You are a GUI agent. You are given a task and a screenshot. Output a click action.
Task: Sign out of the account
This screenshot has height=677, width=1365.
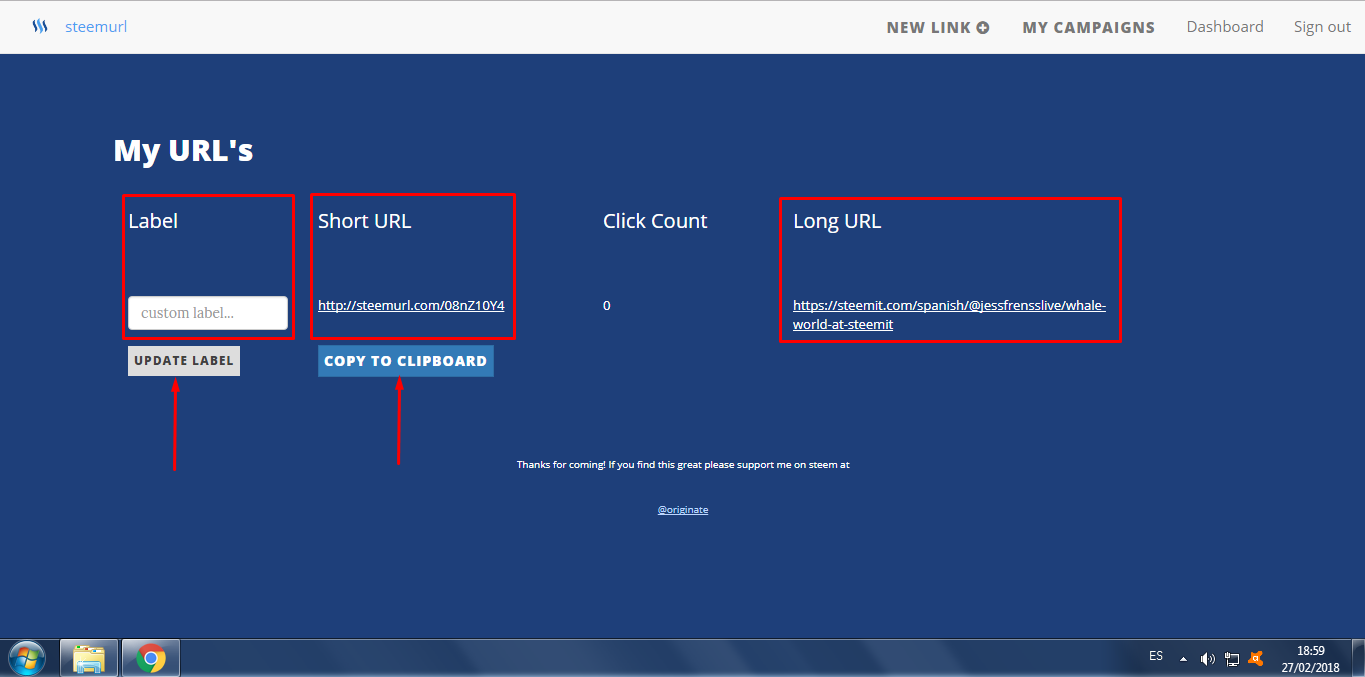coord(1322,27)
